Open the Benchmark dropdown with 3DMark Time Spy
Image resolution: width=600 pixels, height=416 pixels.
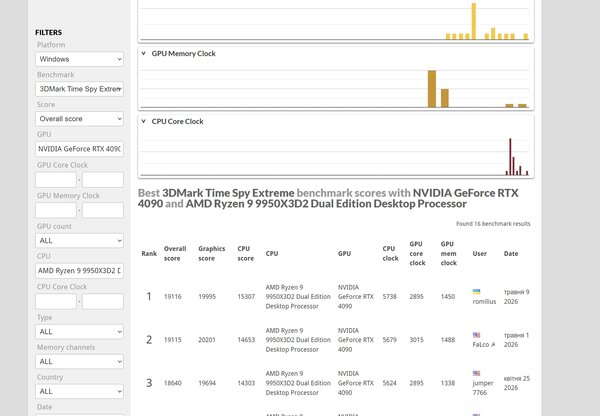tap(80, 89)
